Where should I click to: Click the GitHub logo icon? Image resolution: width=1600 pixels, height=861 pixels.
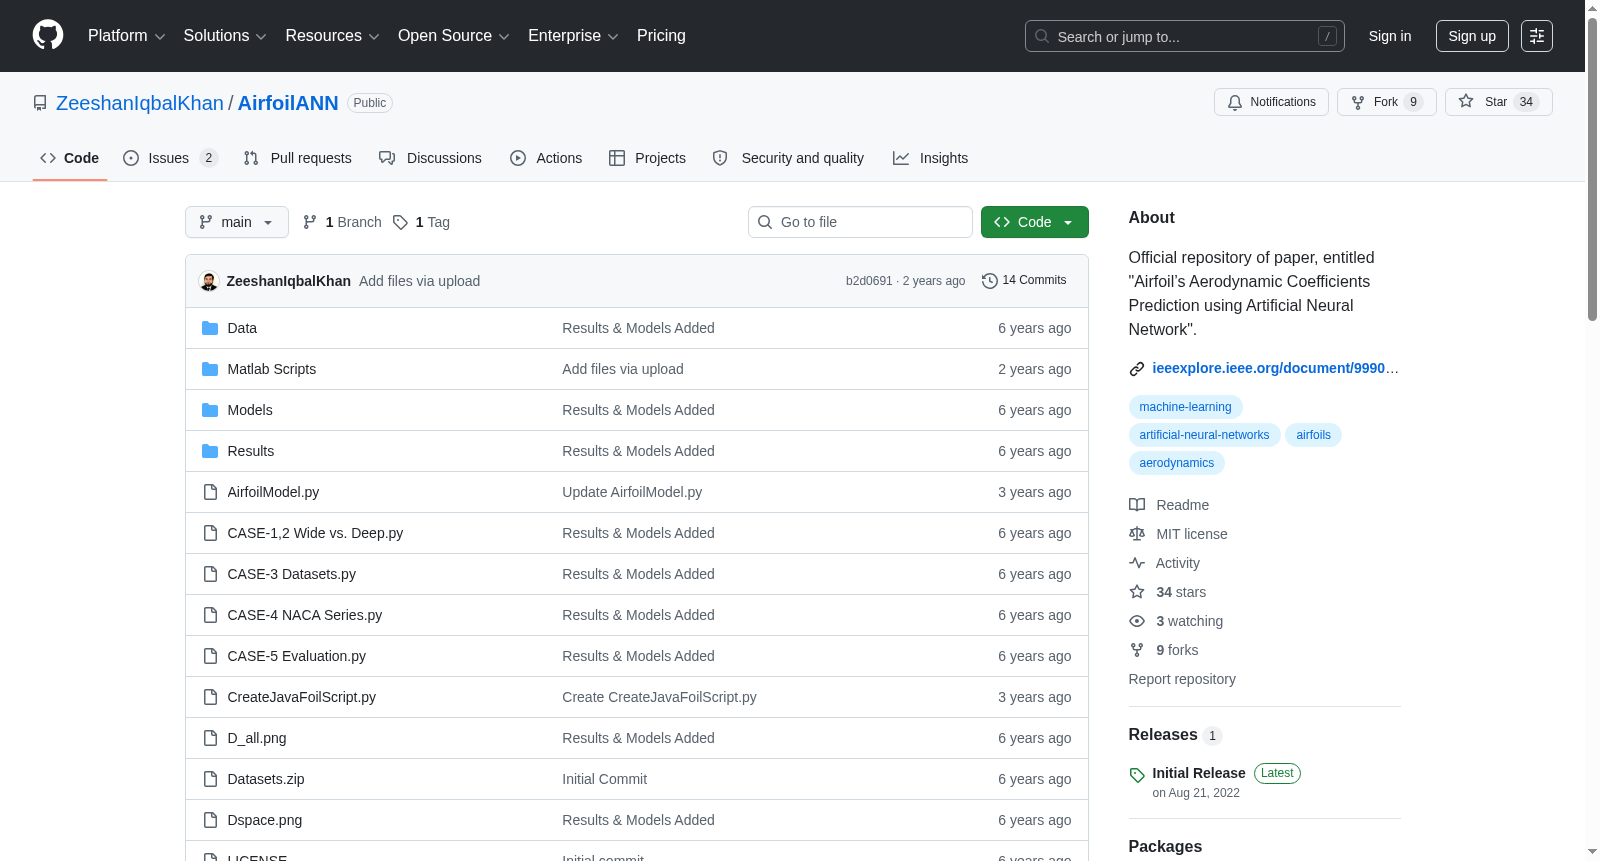[48, 35]
